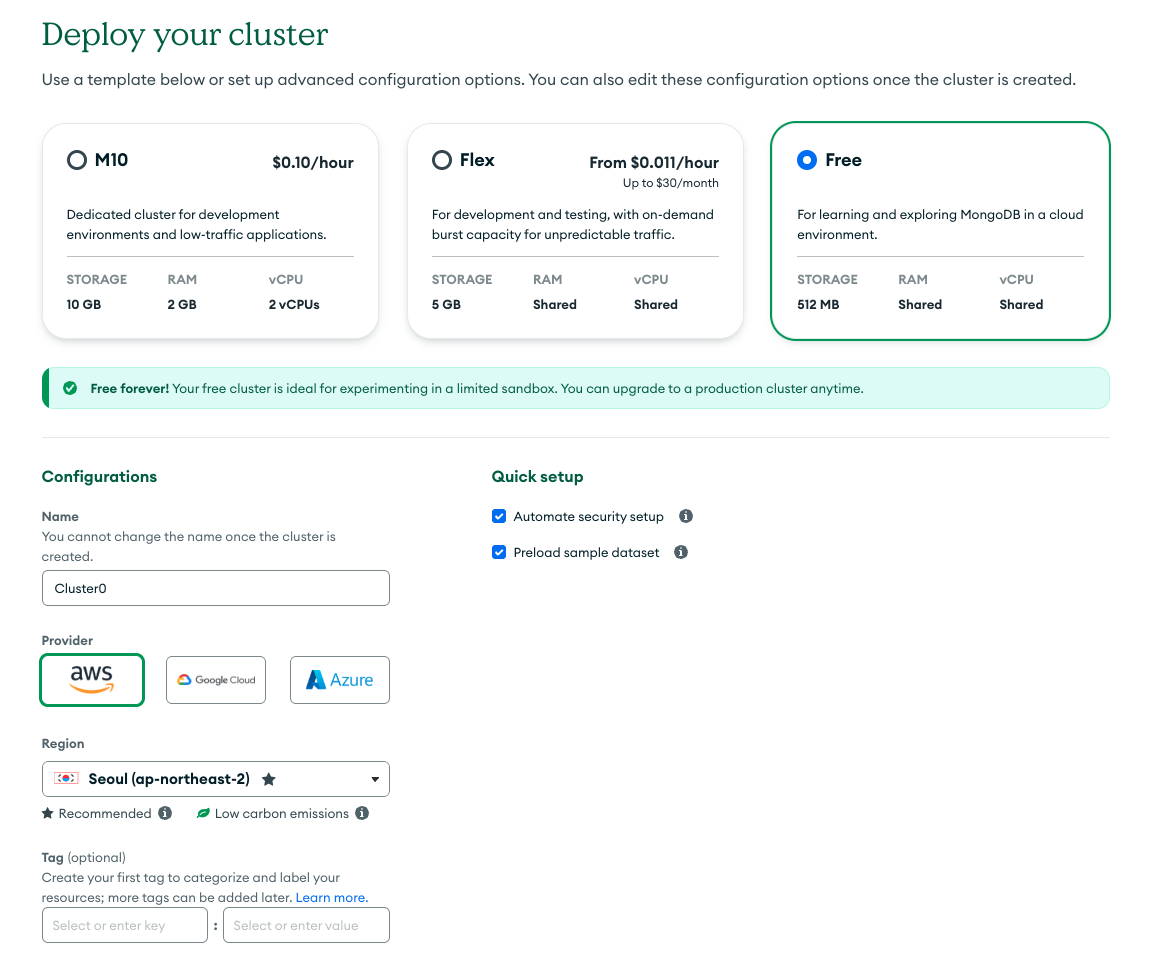Uncheck Automate security setup checkbox
This screenshot has width=1152, height=968.
coord(499,516)
